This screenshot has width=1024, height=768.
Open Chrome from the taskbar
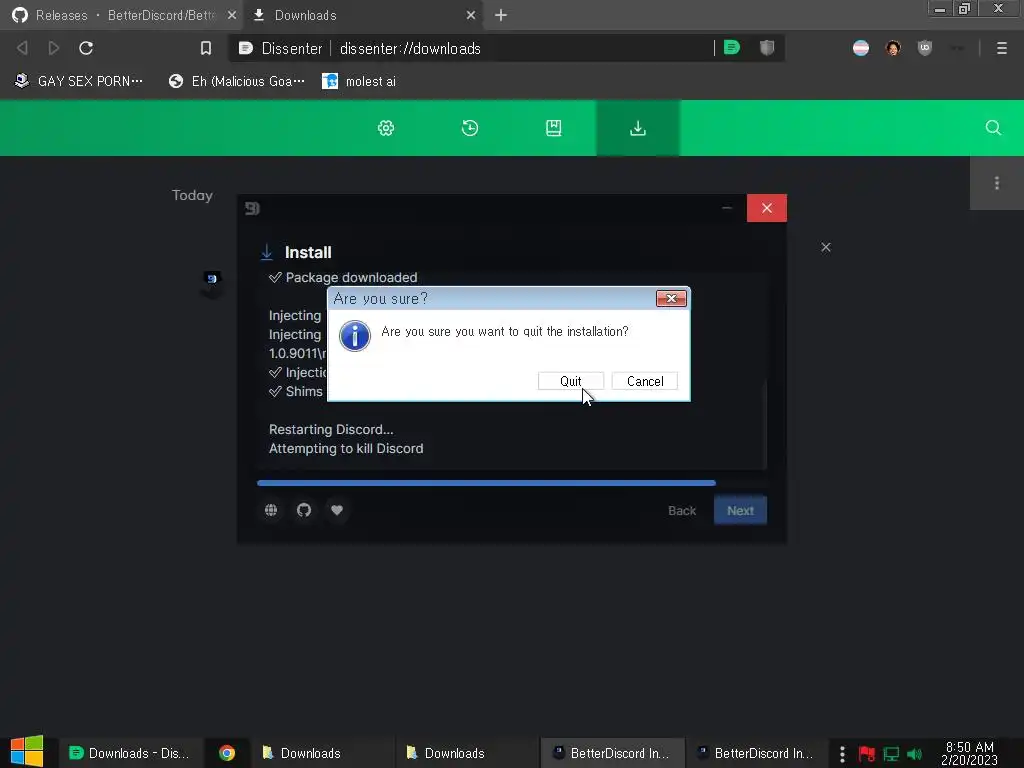227,753
